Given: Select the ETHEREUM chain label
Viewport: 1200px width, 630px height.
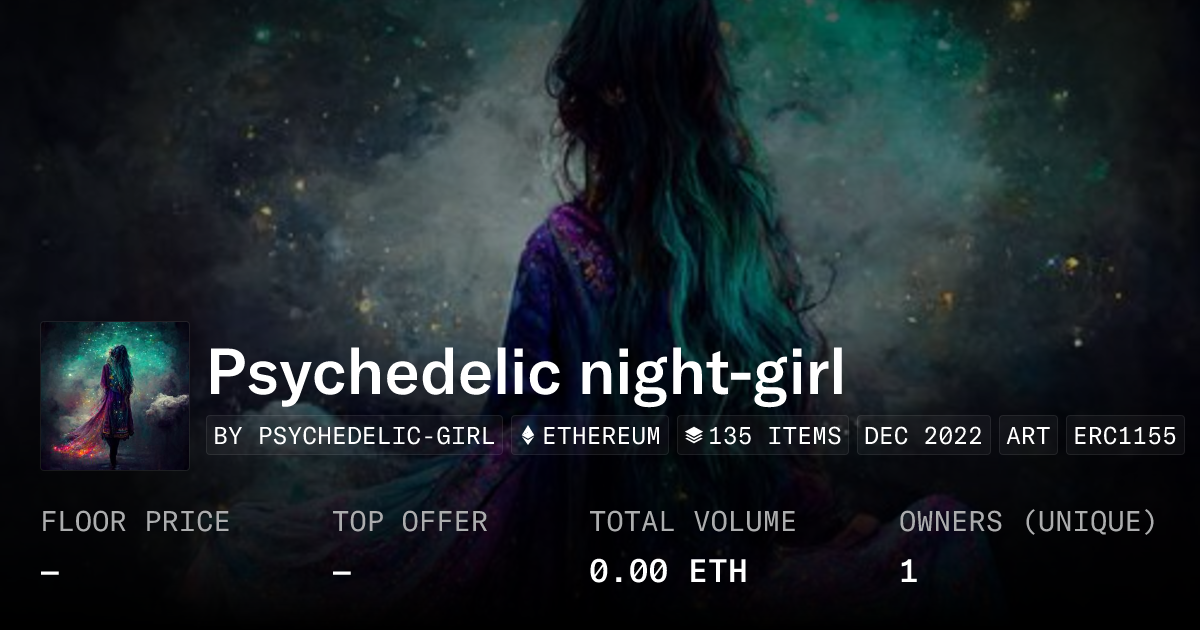Looking at the screenshot, I should click(x=601, y=436).
